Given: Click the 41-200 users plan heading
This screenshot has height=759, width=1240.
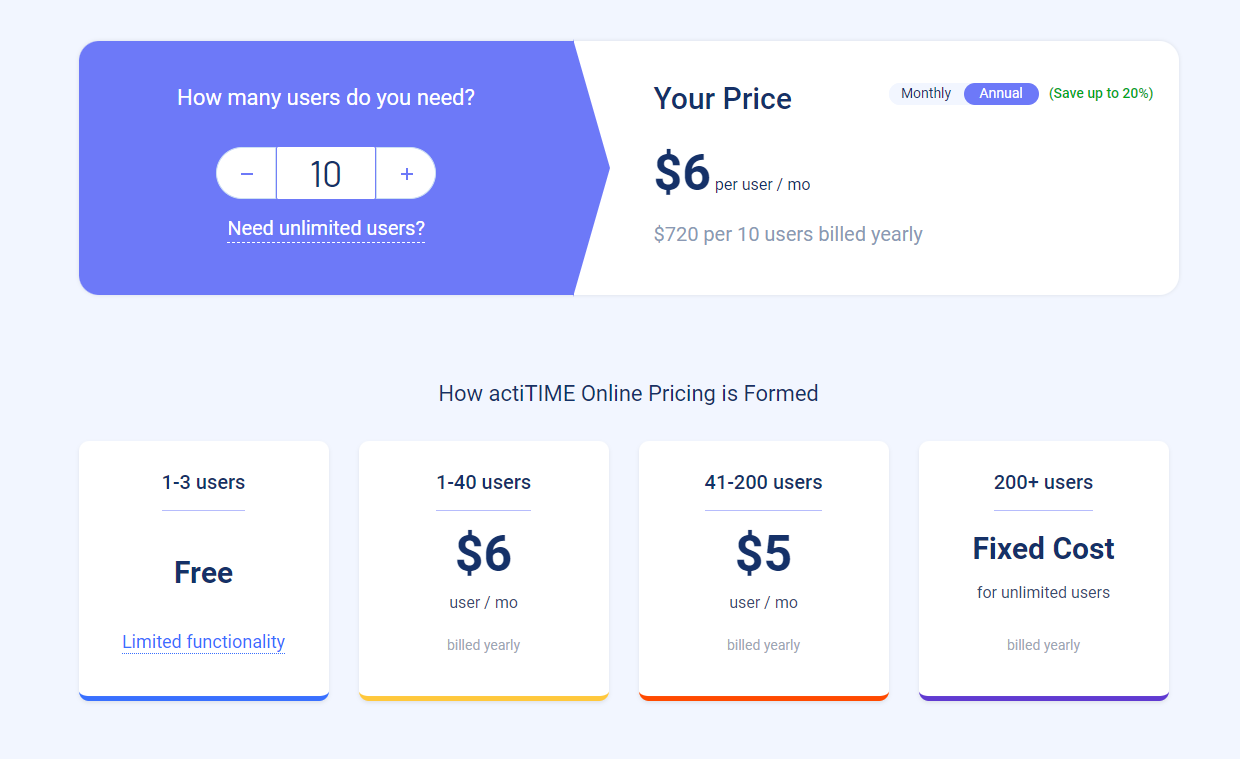Looking at the screenshot, I should 764,482.
